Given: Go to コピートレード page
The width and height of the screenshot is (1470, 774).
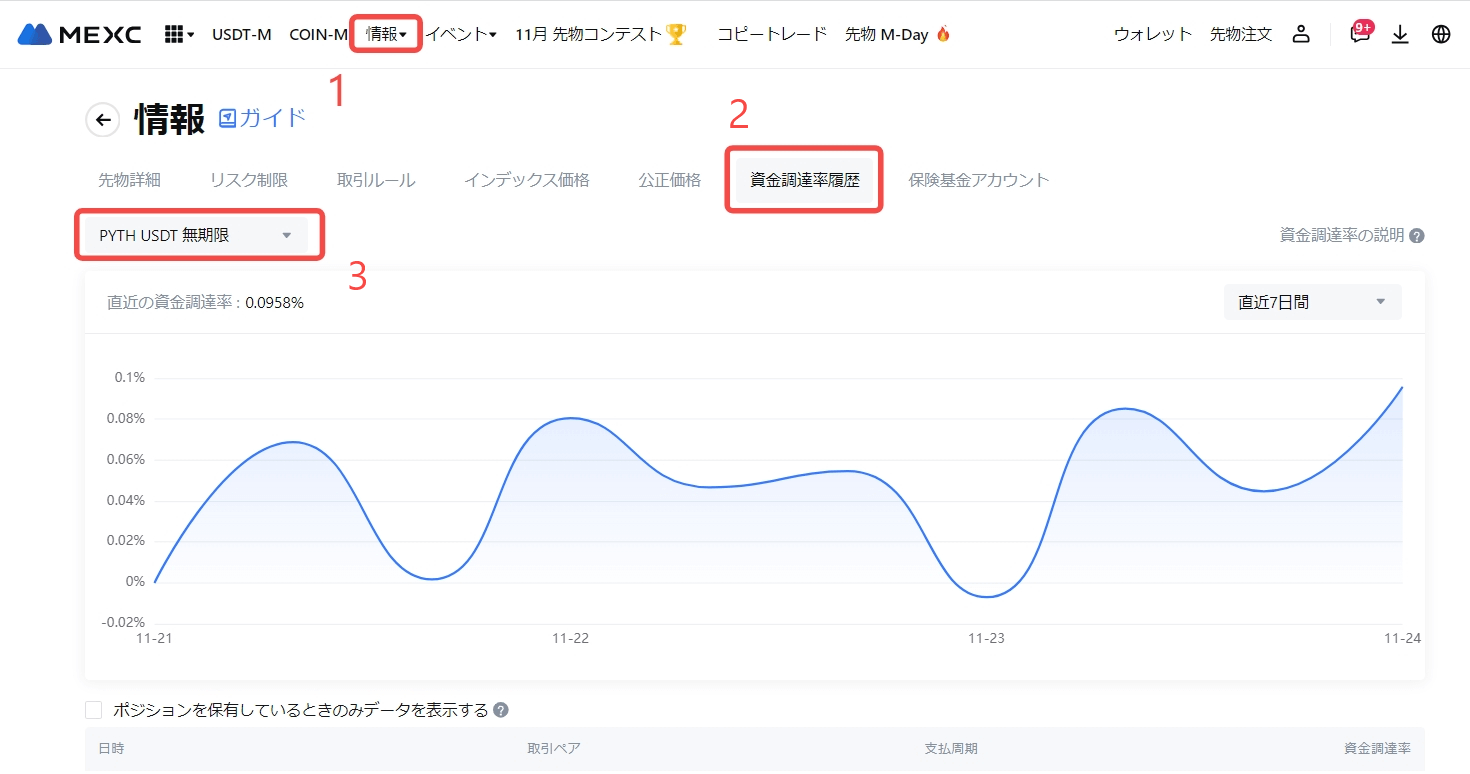Looking at the screenshot, I should (772, 34).
